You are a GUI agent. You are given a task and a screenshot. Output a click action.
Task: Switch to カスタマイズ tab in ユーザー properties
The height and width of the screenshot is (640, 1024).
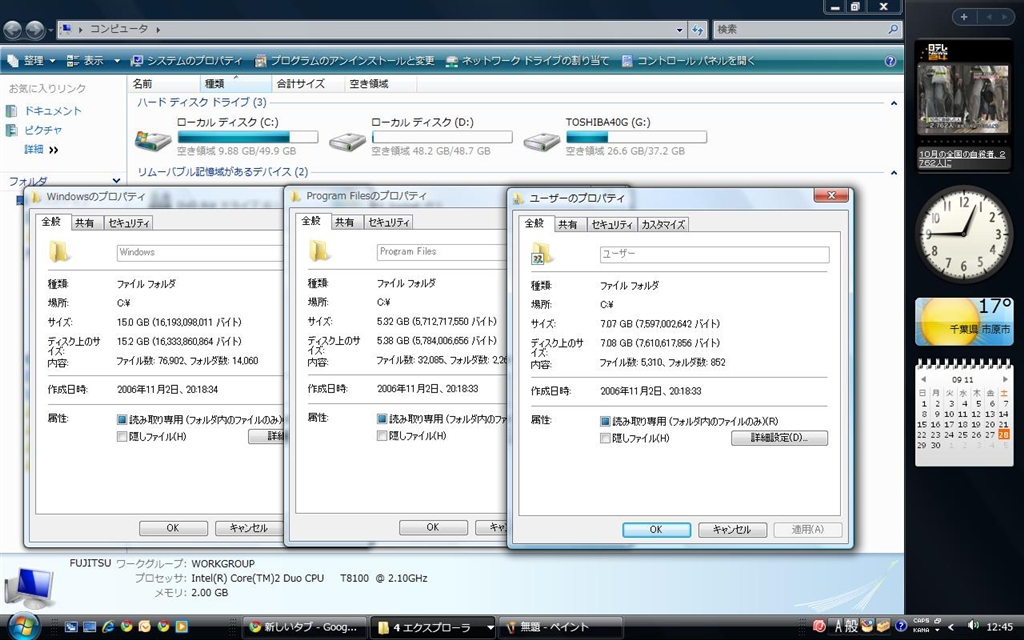(663, 225)
